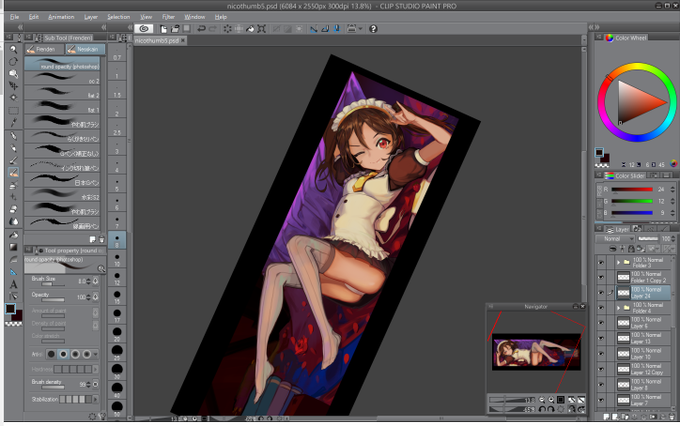Screen dimensions: 680x426
Task: Toggle visibility of Layer 13
Action: tap(601, 338)
